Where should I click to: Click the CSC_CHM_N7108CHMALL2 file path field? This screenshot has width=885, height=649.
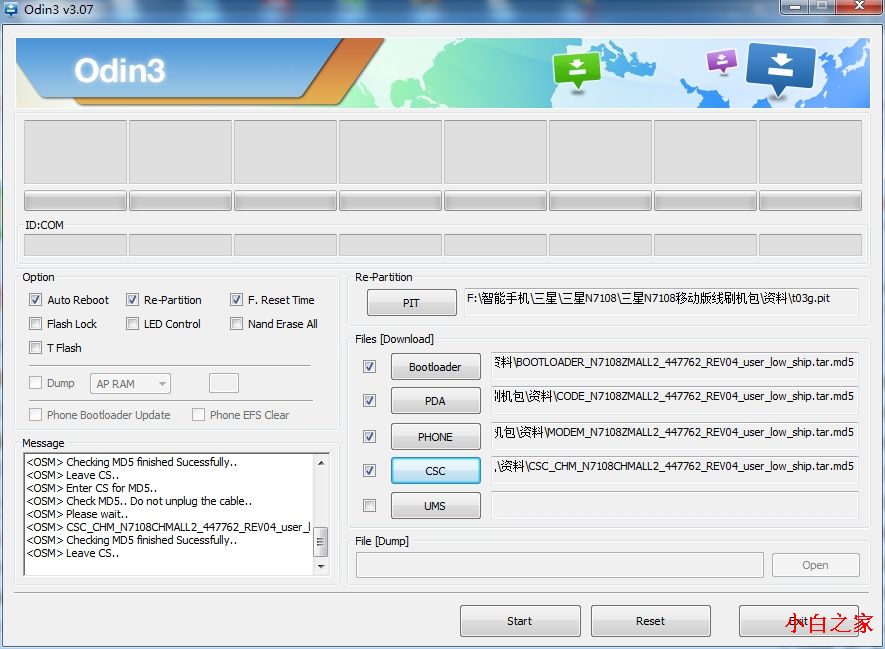click(674, 470)
